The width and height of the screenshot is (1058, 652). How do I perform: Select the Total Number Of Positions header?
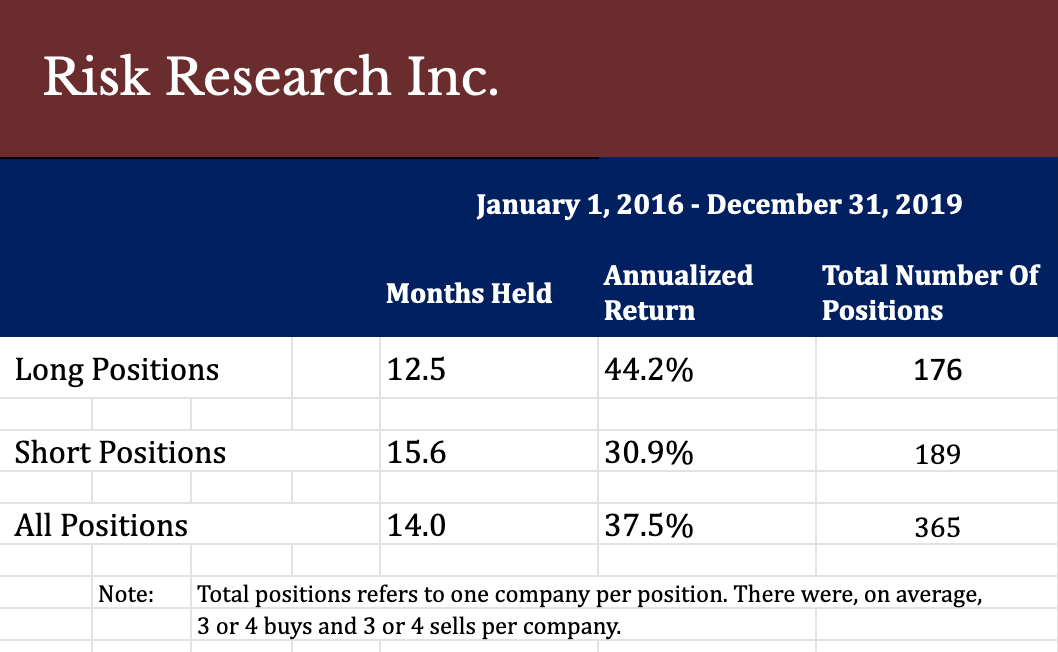(930, 293)
